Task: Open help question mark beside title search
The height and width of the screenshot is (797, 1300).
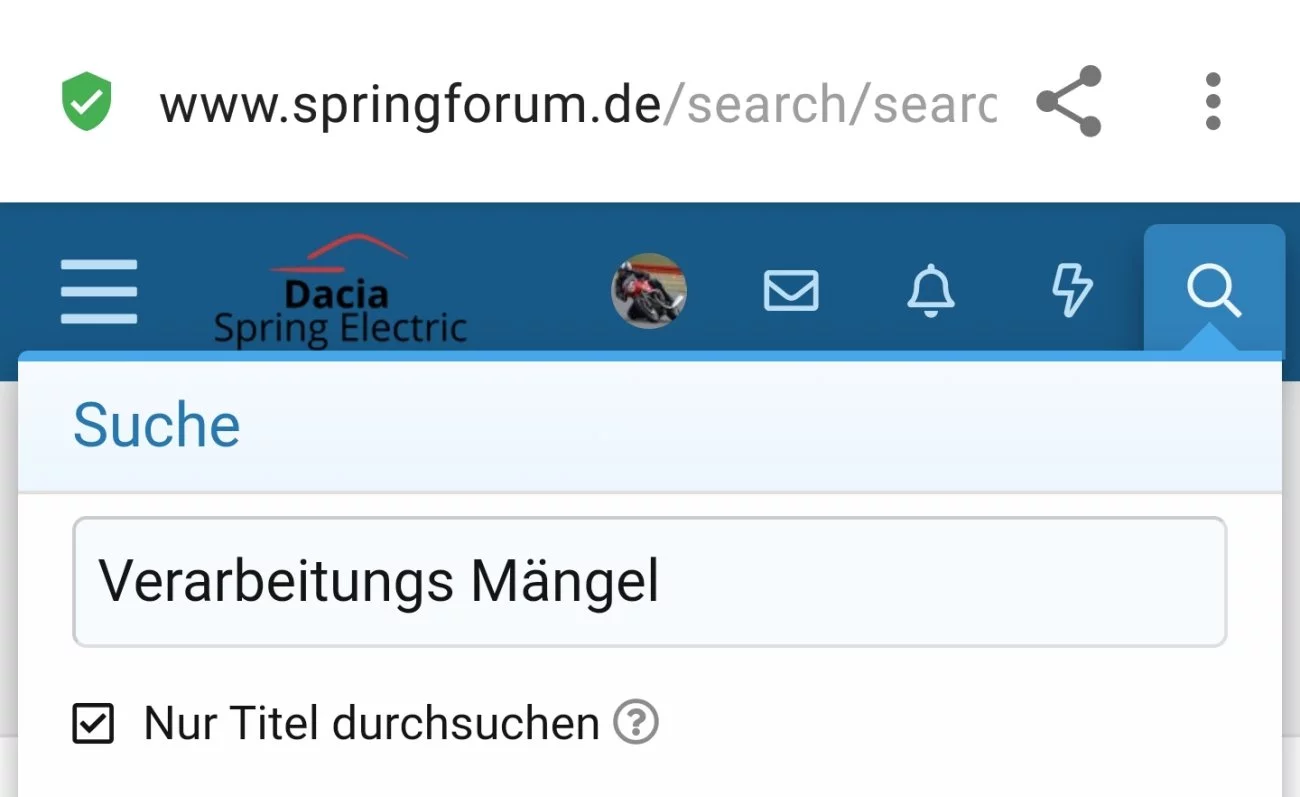Action: pyautogui.click(x=636, y=722)
